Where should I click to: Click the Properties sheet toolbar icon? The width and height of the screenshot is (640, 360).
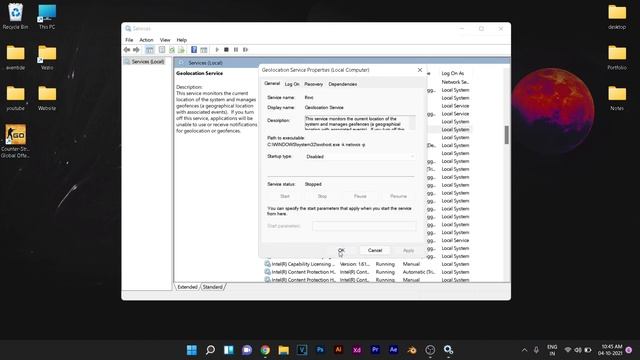point(162,50)
